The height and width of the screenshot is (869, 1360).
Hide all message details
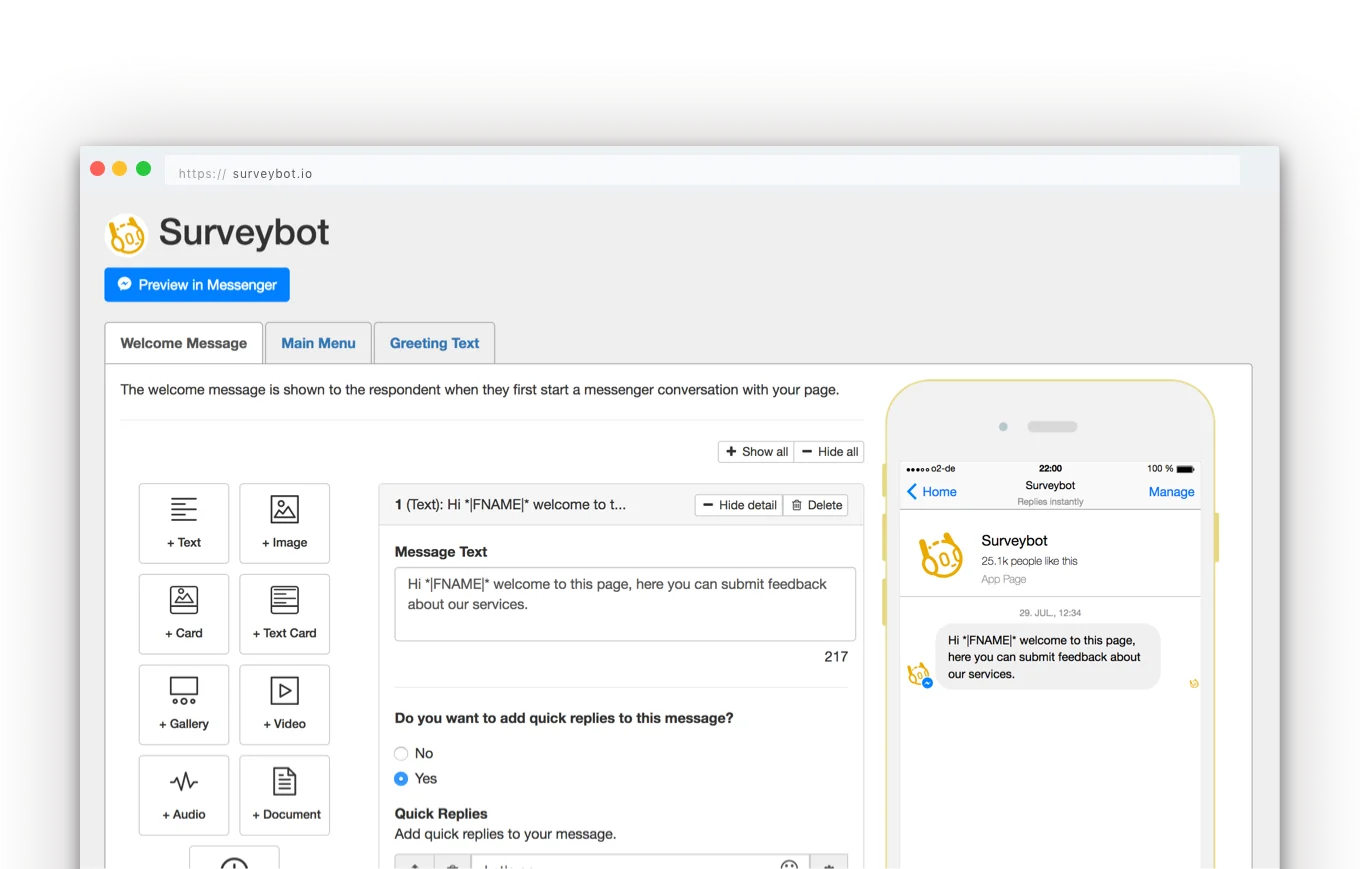[x=829, y=451]
